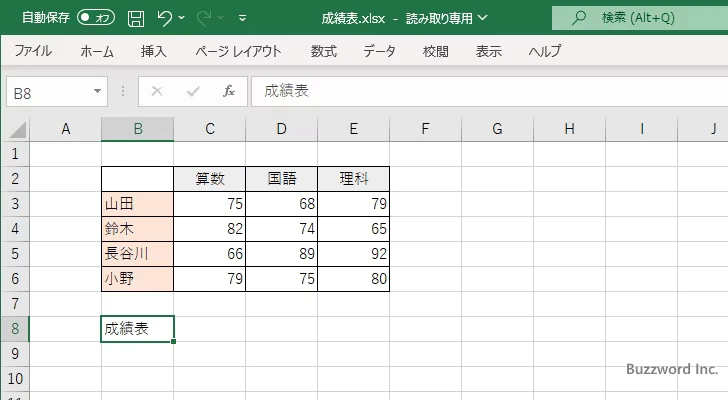Open the ホーム ribbon tab
Screen dimensions: 728x400
(97, 51)
